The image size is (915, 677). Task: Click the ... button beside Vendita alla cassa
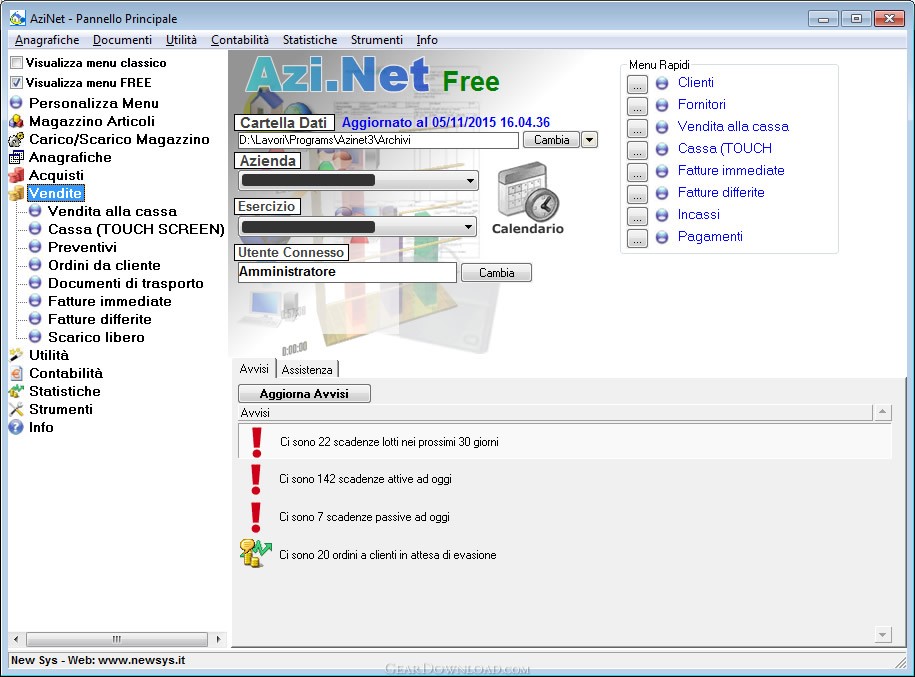[637, 128]
